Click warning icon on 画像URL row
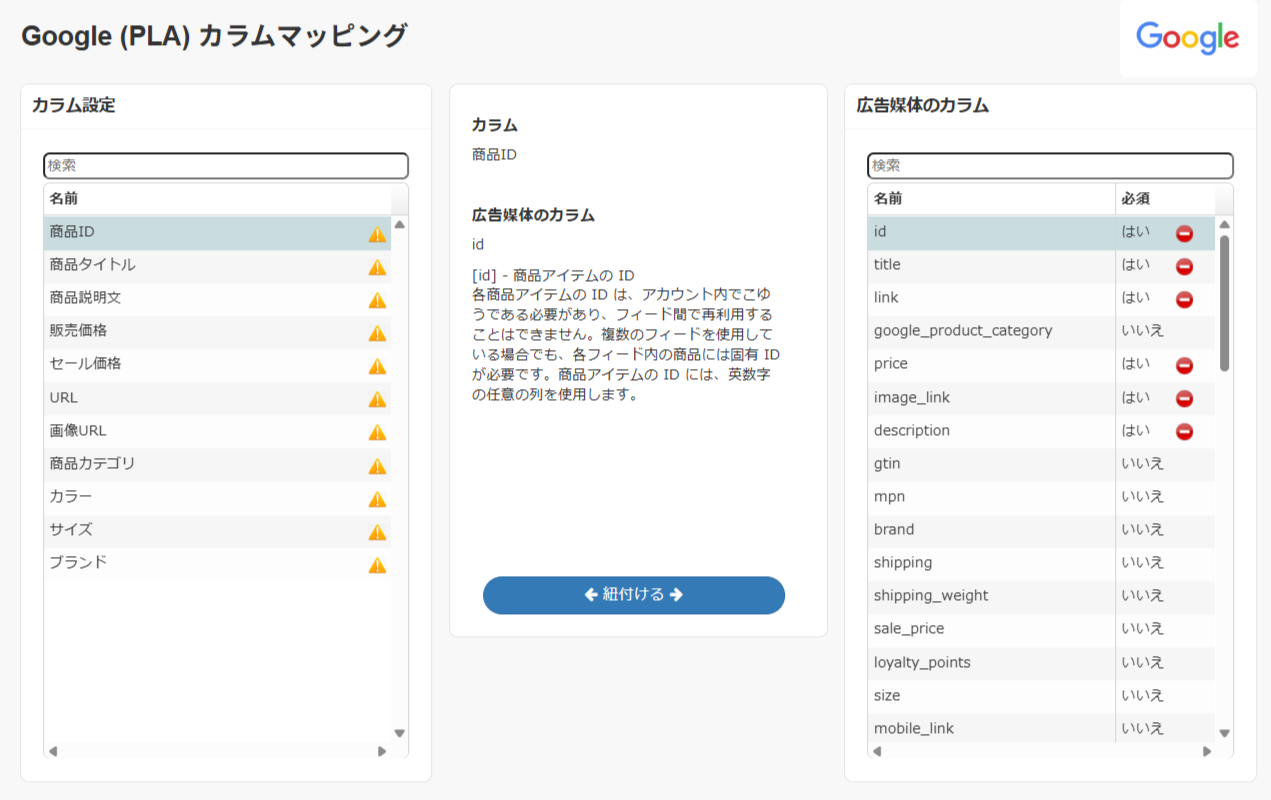The height and width of the screenshot is (800, 1271). [x=377, y=432]
